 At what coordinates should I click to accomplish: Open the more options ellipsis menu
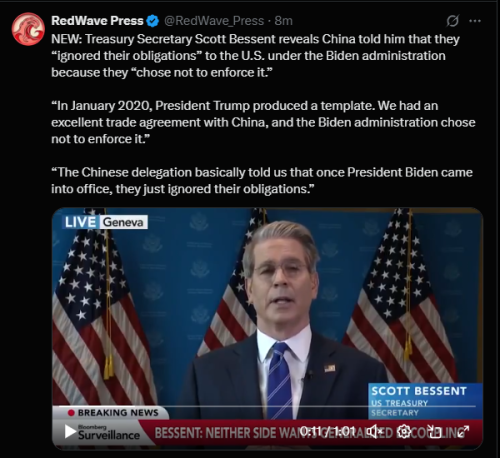[x=475, y=21]
